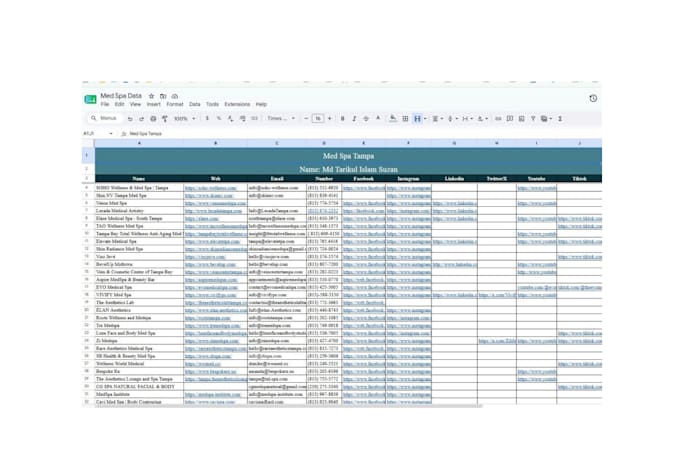Screen dimensions: 680x459
Task: Open the Facebook link for EVO Medical Spa
Action: coord(363,287)
